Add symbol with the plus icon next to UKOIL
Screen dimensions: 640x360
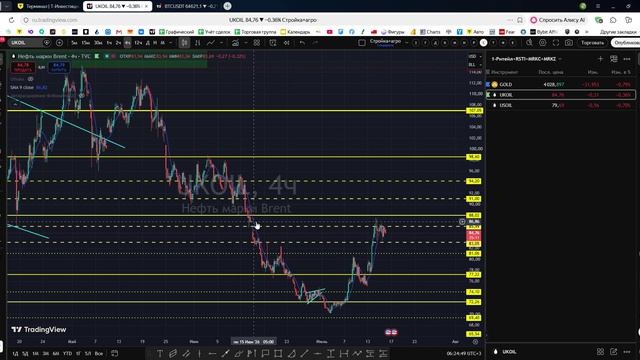pyautogui.click(x=59, y=43)
